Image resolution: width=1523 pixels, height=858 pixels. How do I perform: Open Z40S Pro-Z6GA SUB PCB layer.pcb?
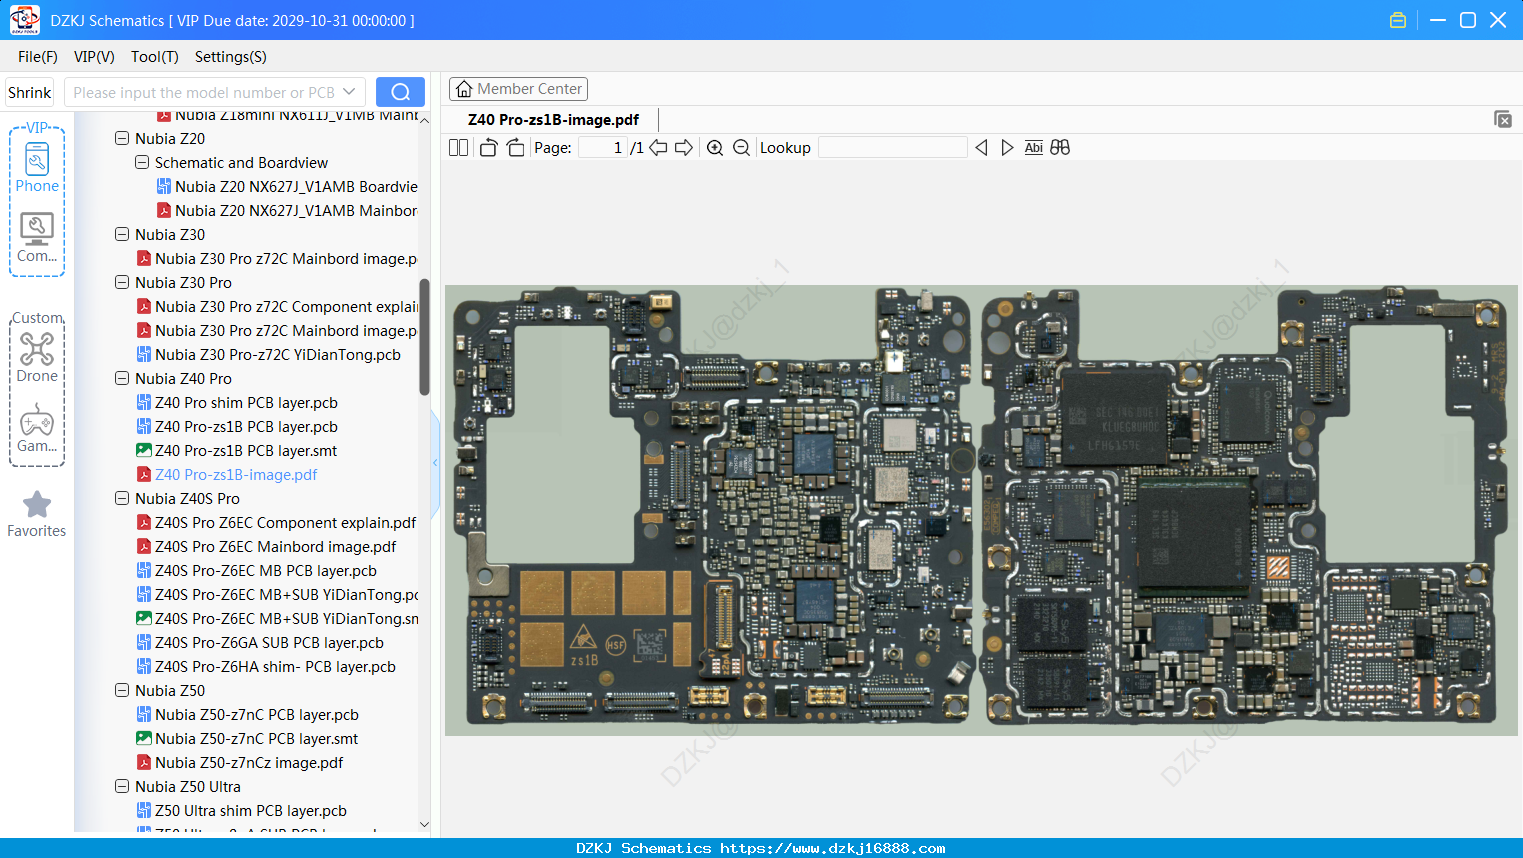(260, 643)
